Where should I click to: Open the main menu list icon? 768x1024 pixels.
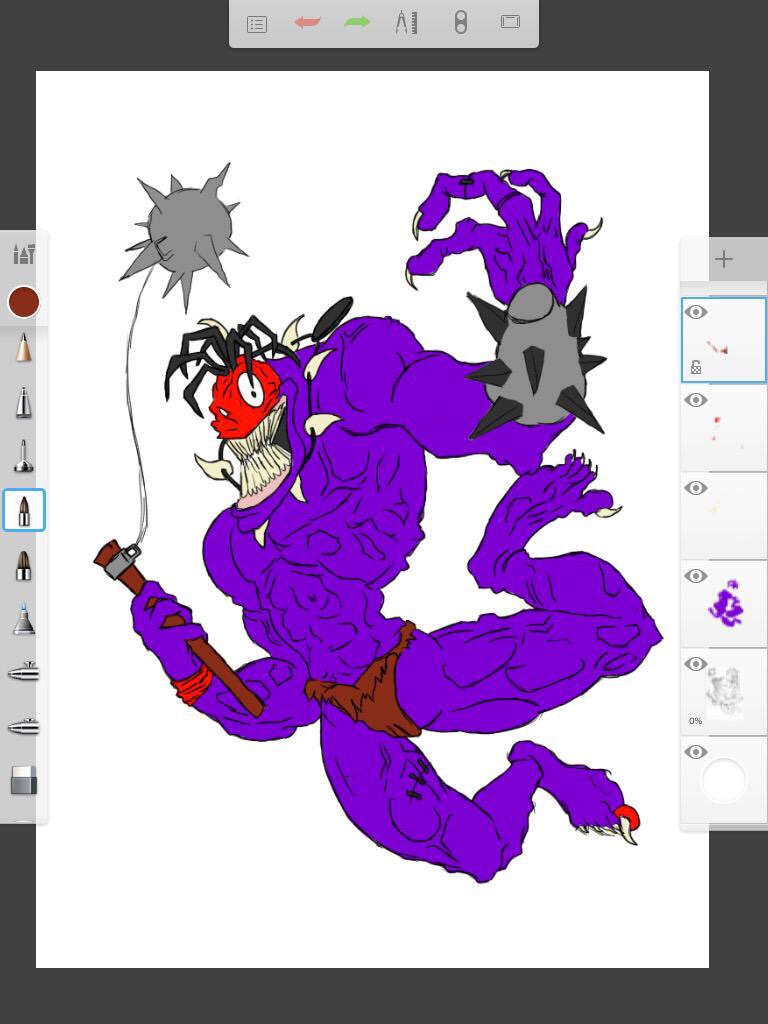pos(257,24)
